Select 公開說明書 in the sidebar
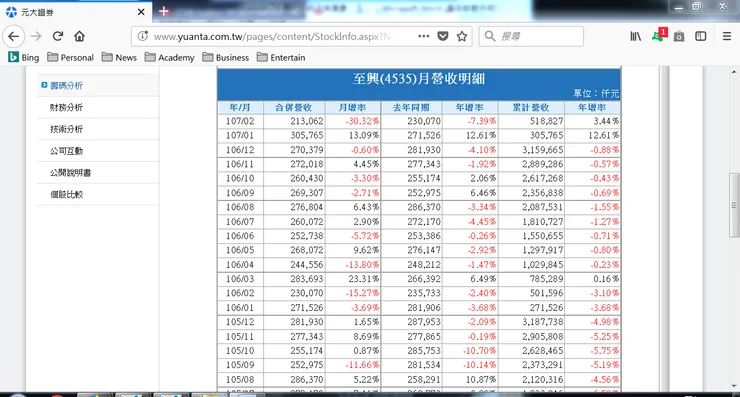740x397 pixels. point(70,172)
